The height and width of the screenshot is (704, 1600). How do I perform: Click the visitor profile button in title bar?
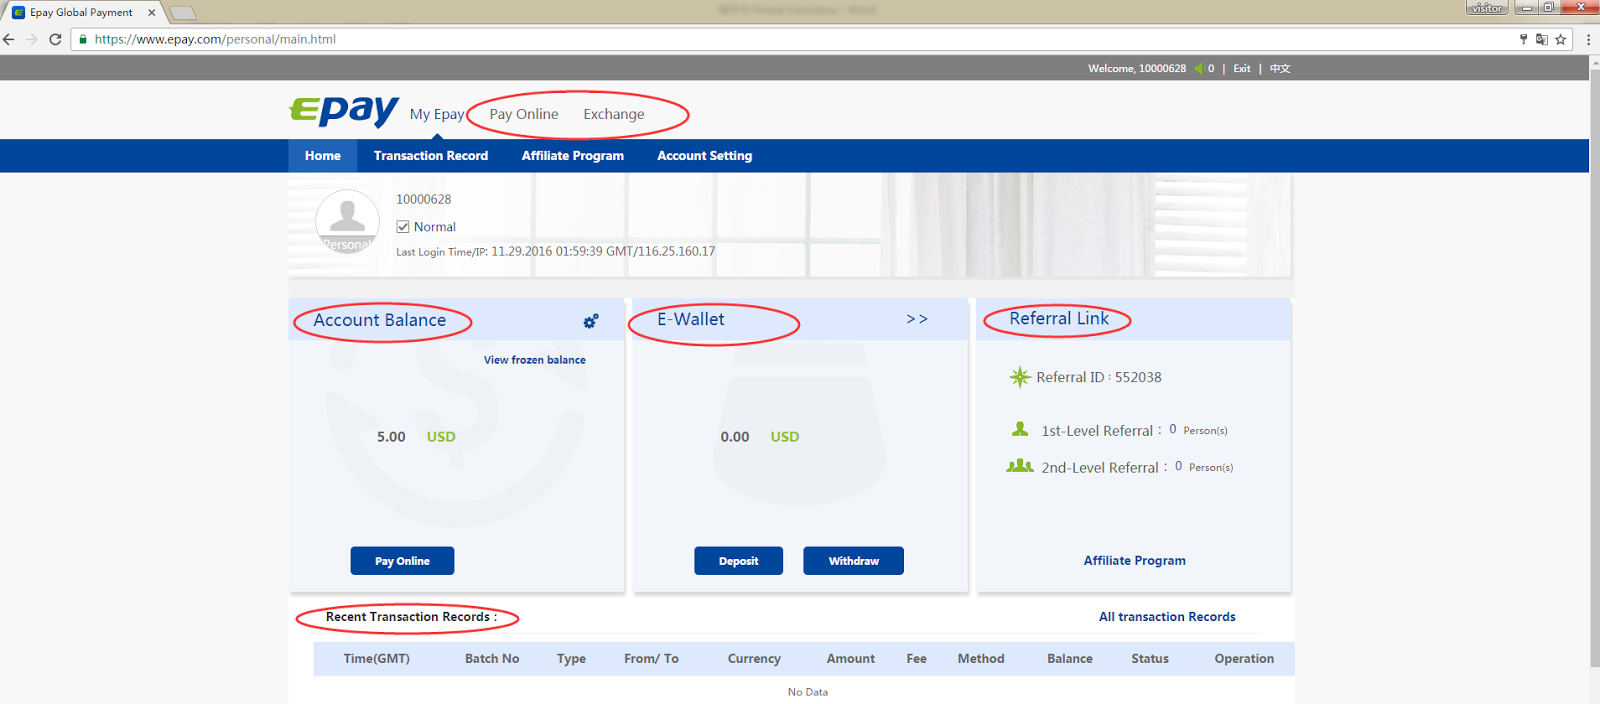[x=1487, y=7]
